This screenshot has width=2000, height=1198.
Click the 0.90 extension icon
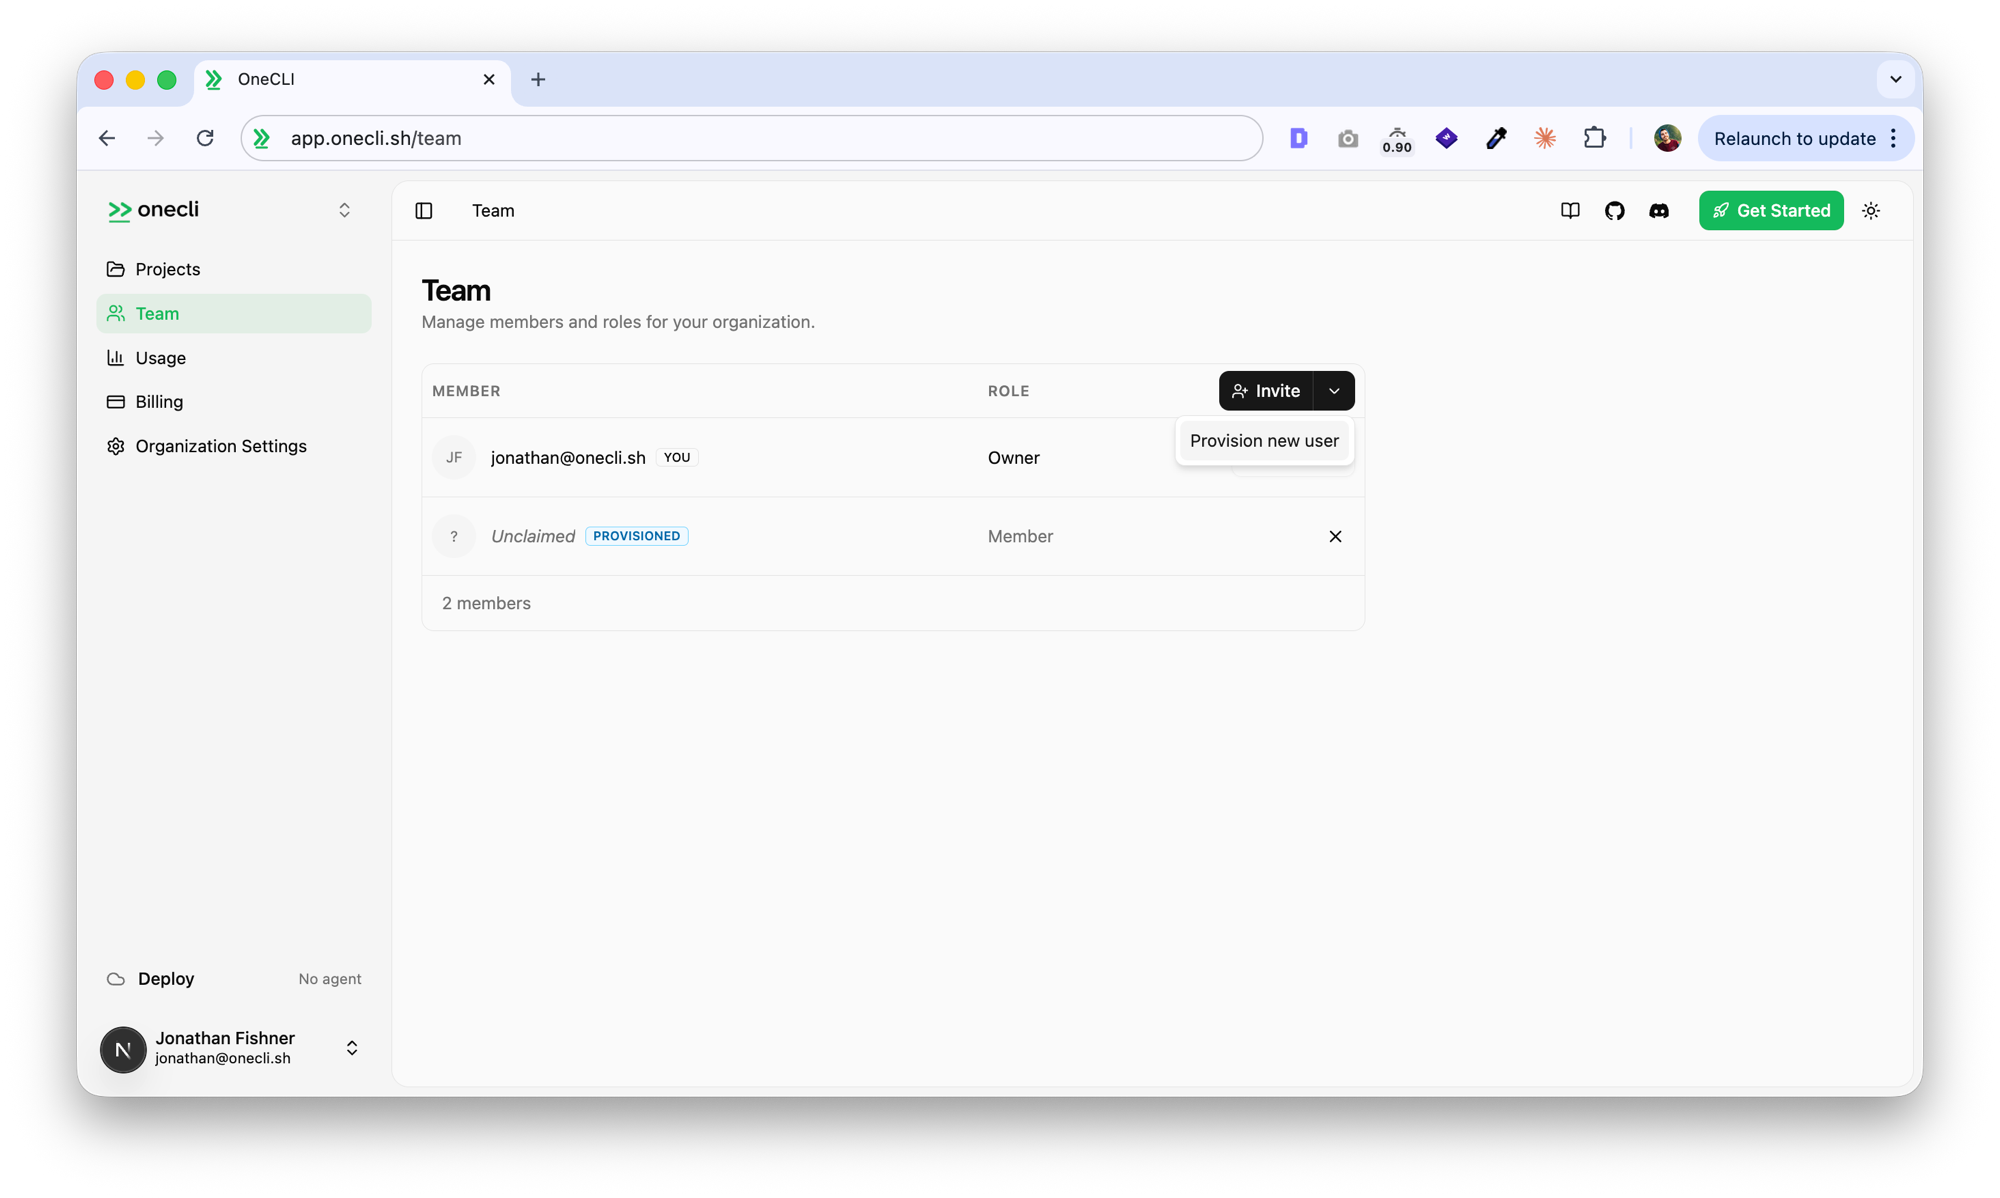(1397, 139)
